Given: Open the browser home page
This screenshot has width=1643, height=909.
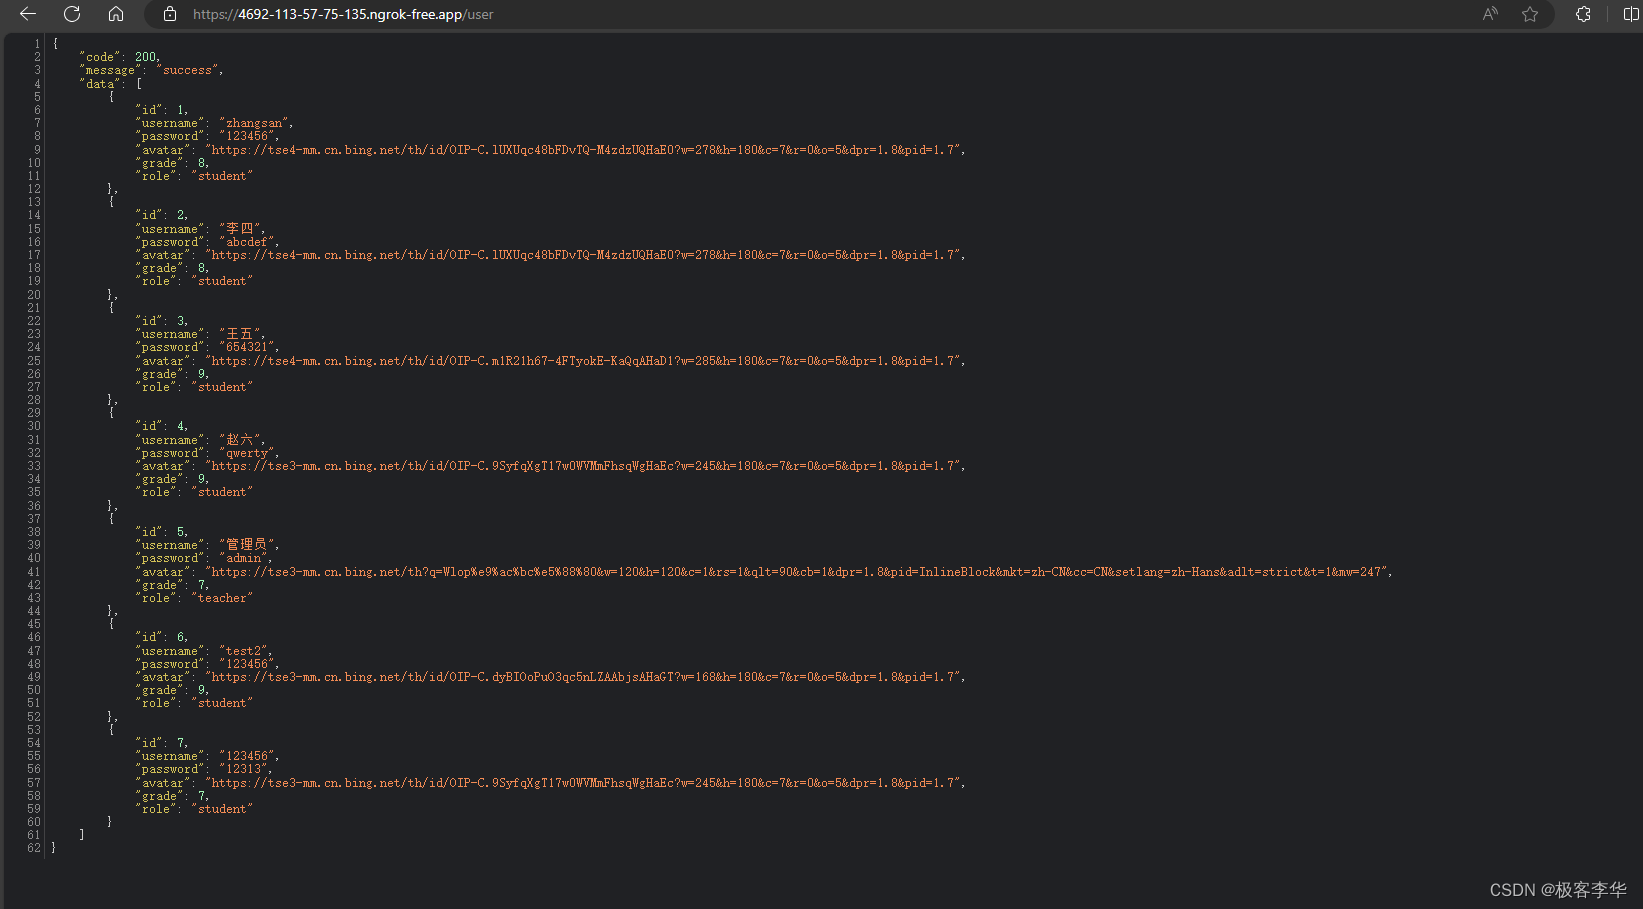Looking at the screenshot, I should pyautogui.click(x=116, y=14).
